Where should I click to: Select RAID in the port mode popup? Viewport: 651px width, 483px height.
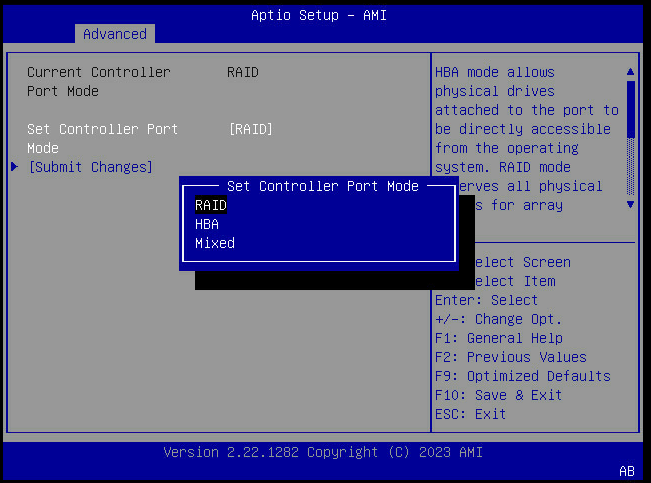[211, 205]
